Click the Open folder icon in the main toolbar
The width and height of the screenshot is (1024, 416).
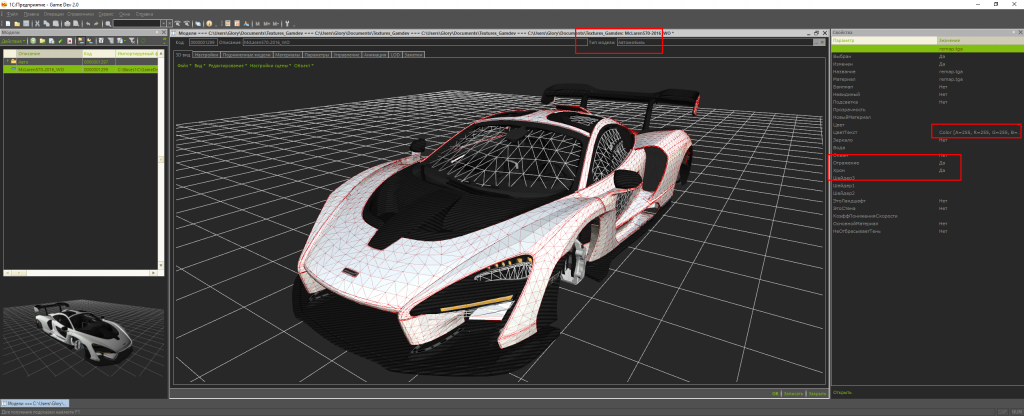click(17, 24)
